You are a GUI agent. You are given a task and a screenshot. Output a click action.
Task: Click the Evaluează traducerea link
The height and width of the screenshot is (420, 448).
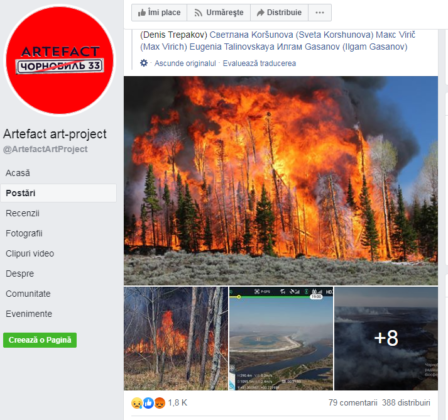259,63
